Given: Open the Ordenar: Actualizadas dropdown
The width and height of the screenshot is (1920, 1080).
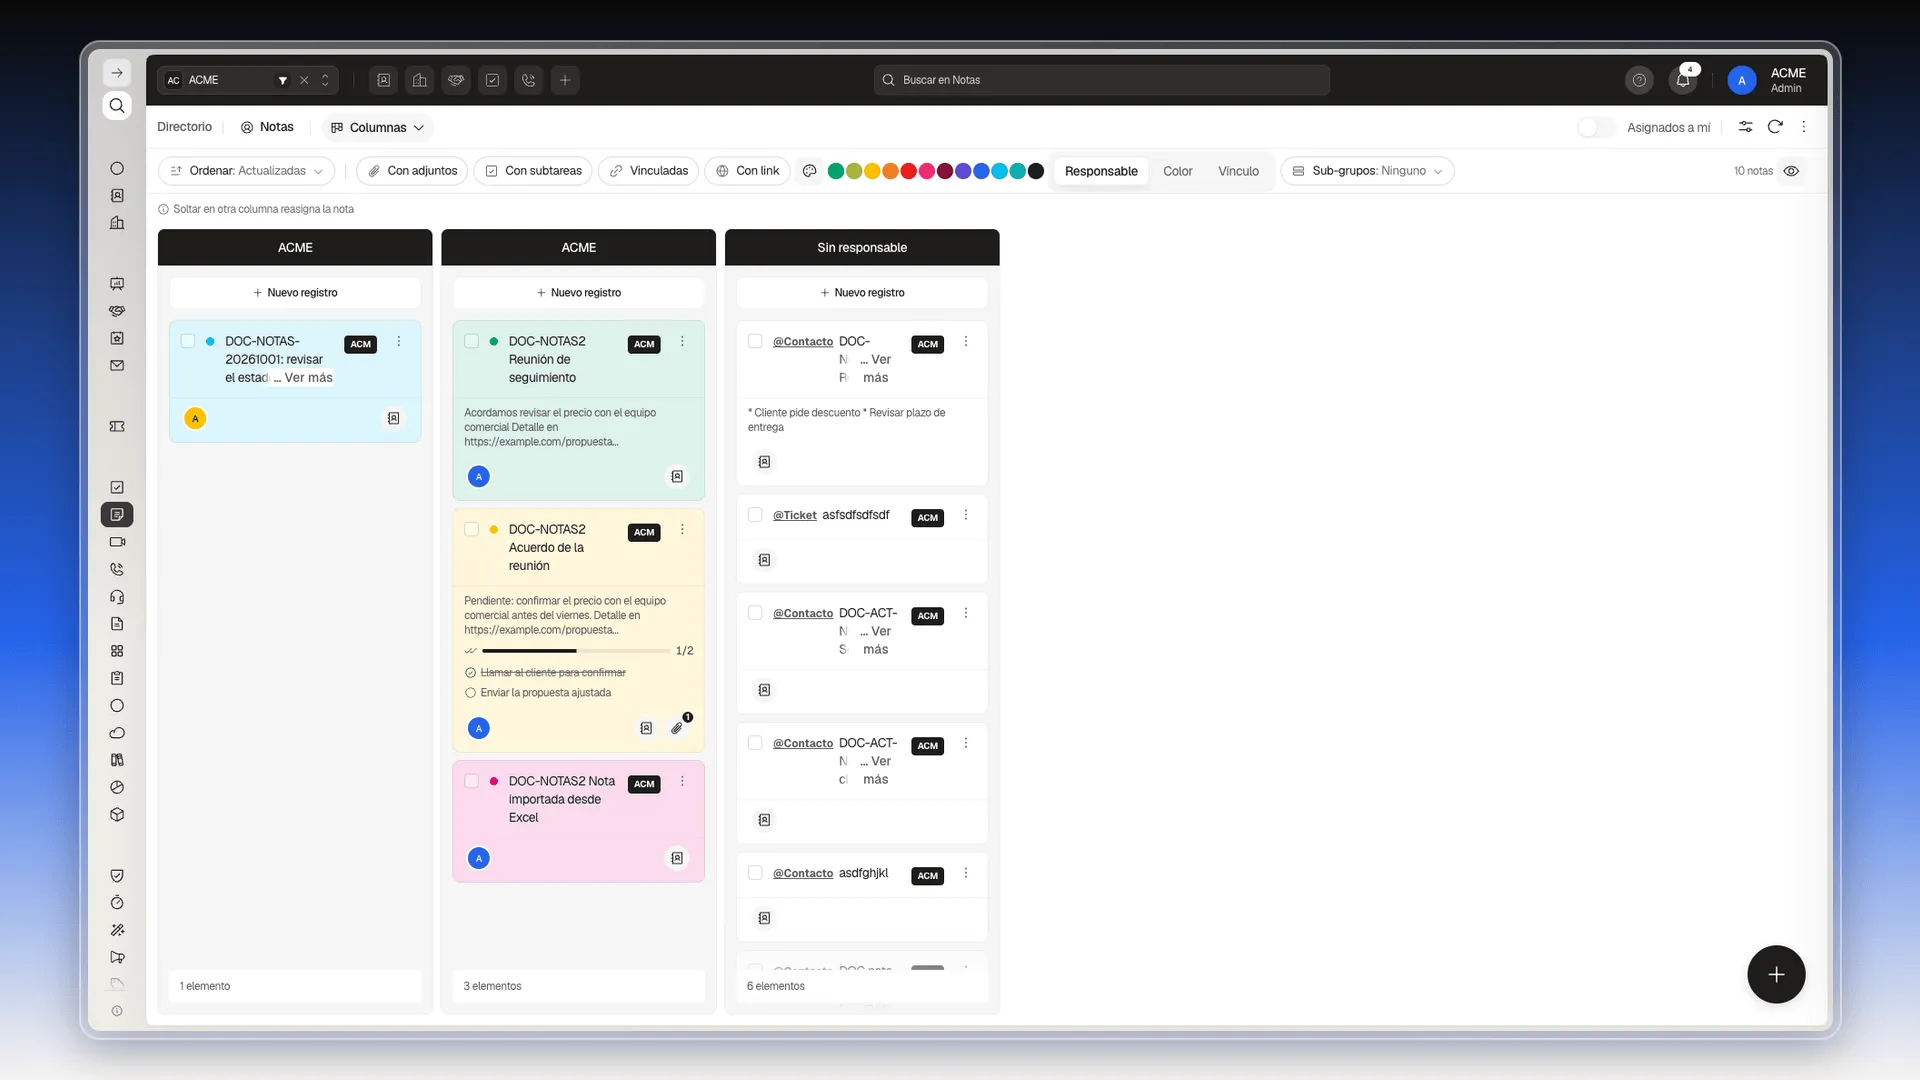Looking at the screenshot, I should pos(246,171).
